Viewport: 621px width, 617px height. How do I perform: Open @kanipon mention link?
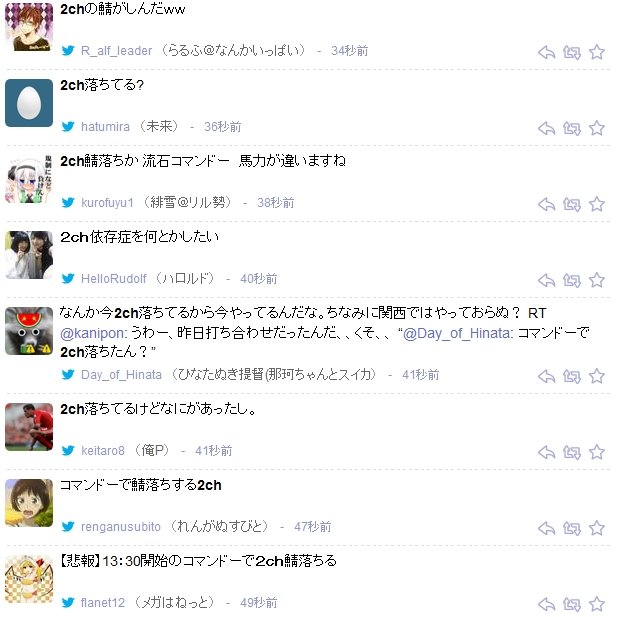coord(93,333)
